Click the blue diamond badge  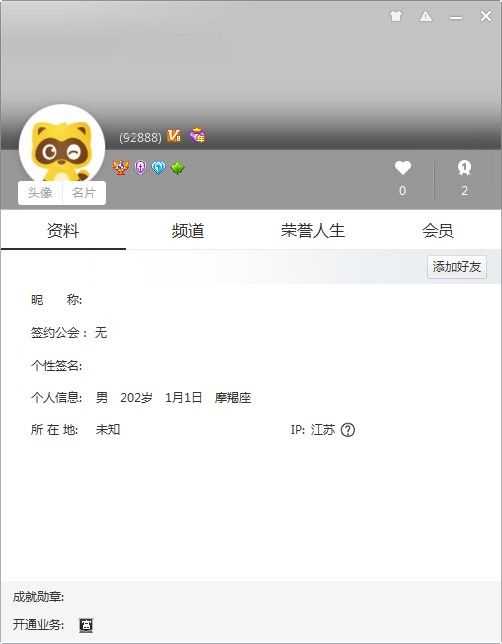tap(159, 168)
